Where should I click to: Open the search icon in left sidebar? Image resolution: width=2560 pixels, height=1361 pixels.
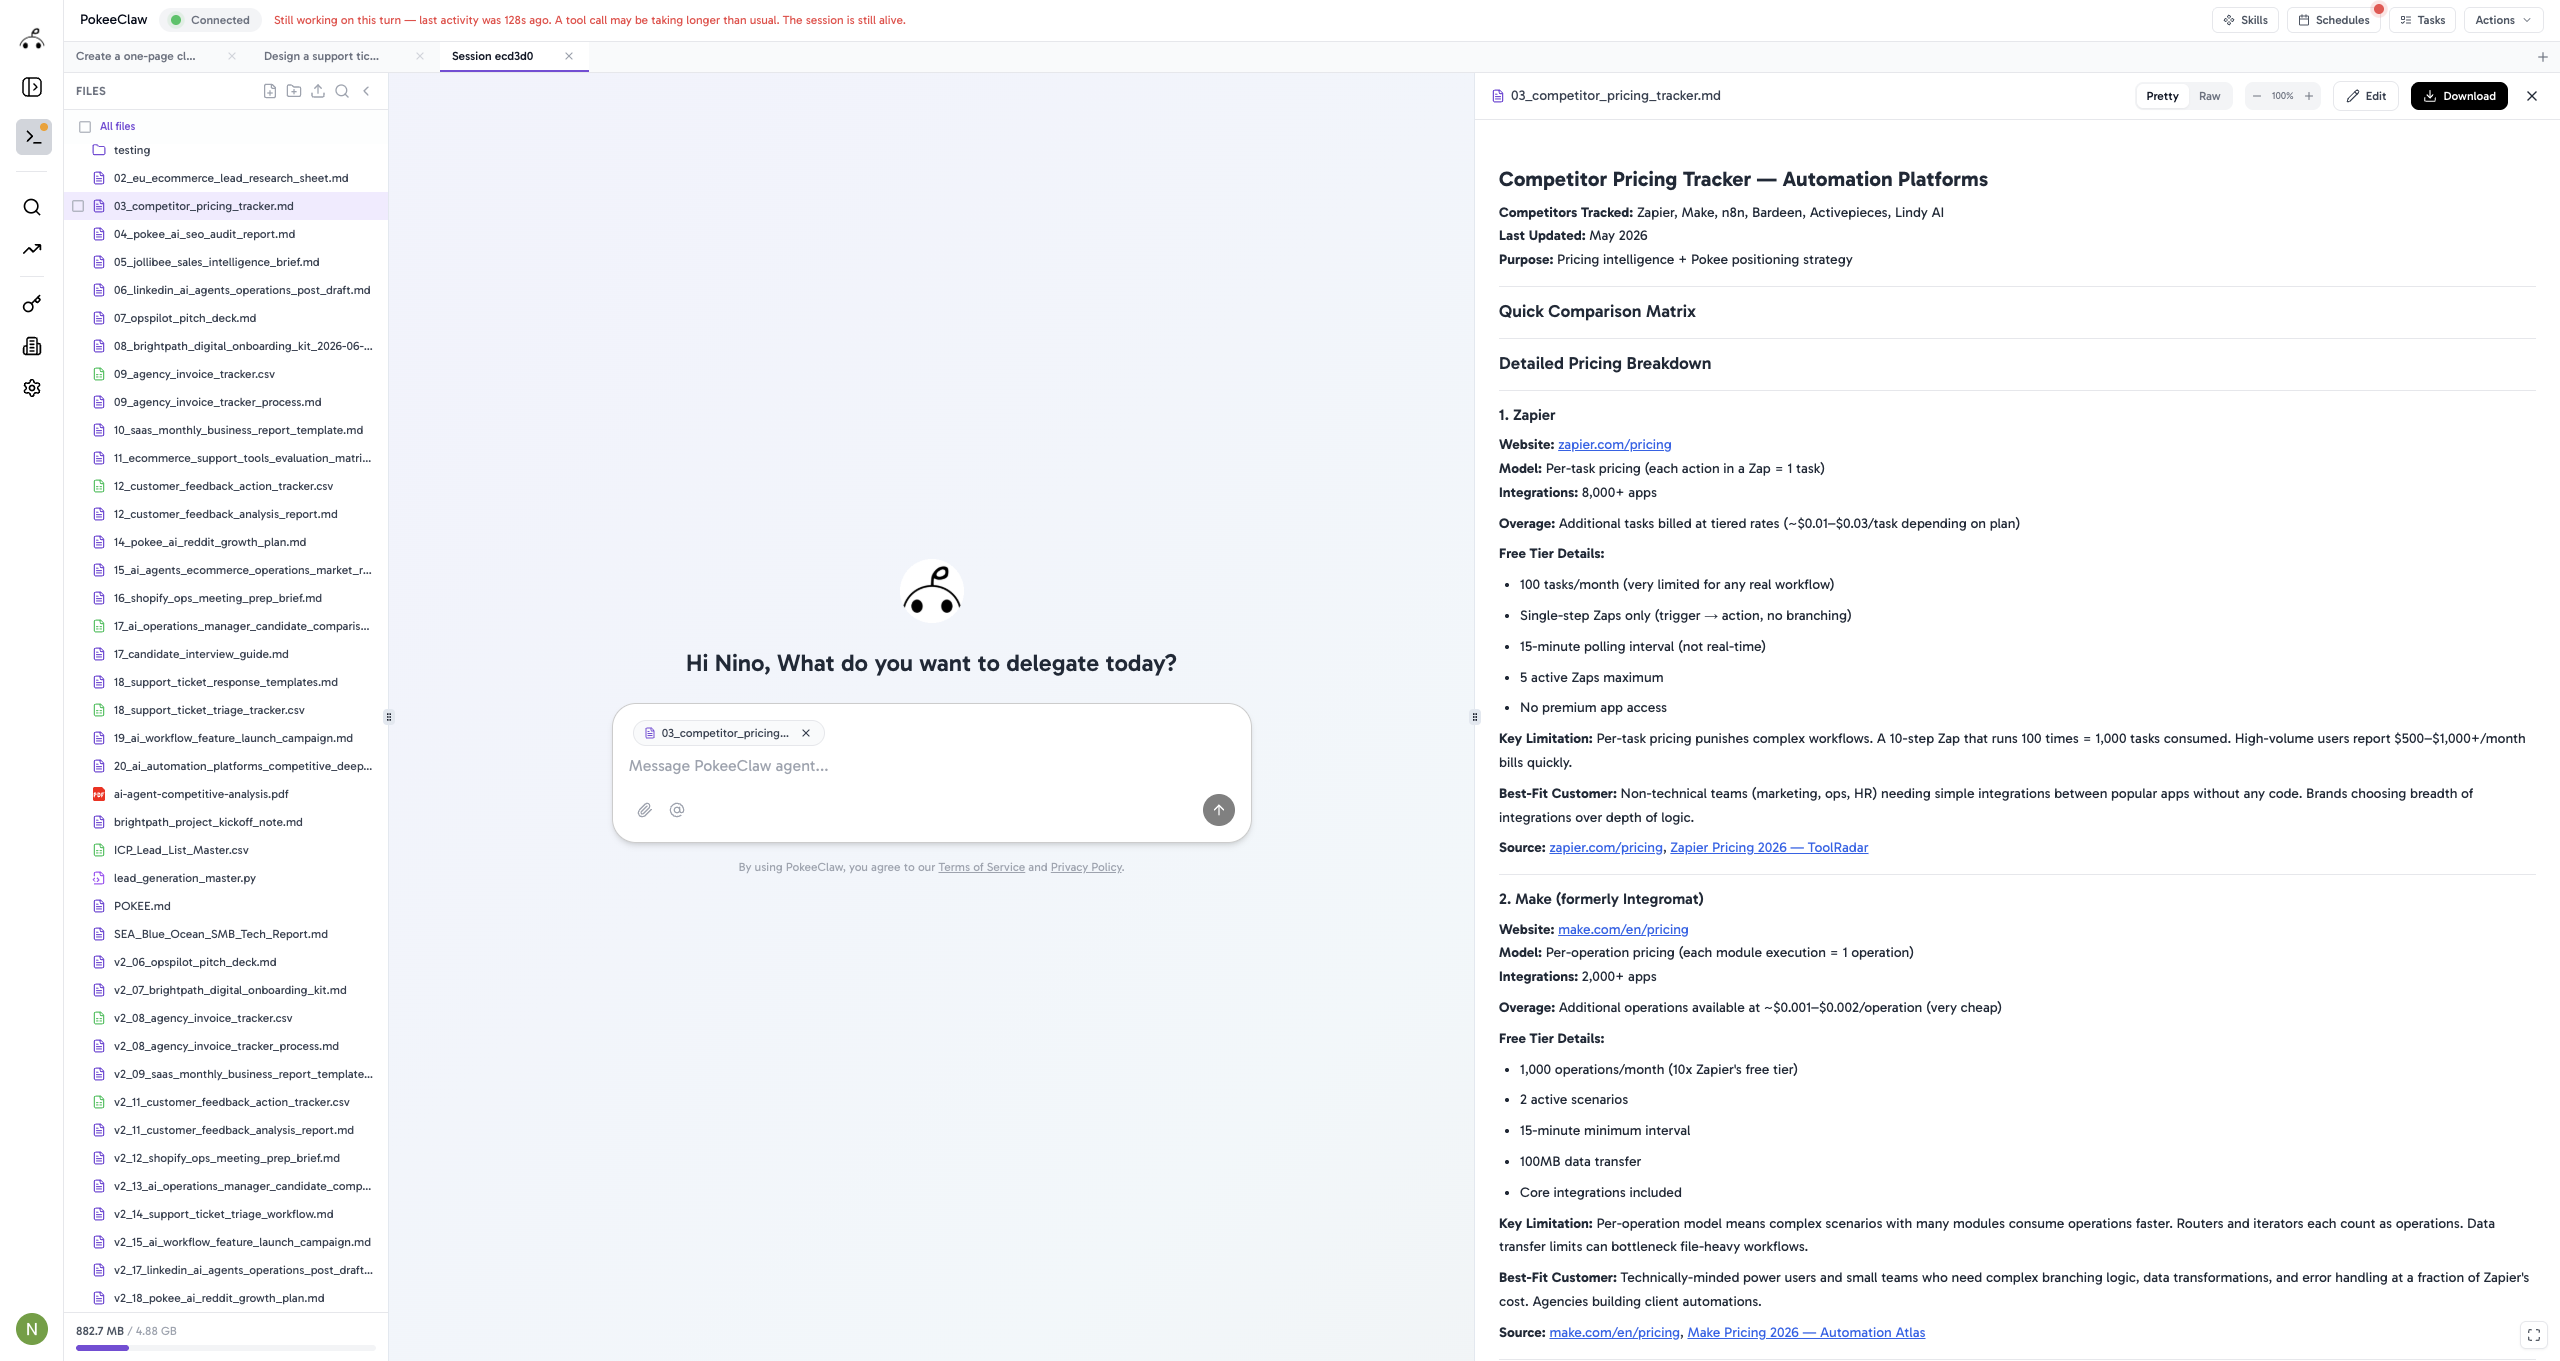[32, 207]
